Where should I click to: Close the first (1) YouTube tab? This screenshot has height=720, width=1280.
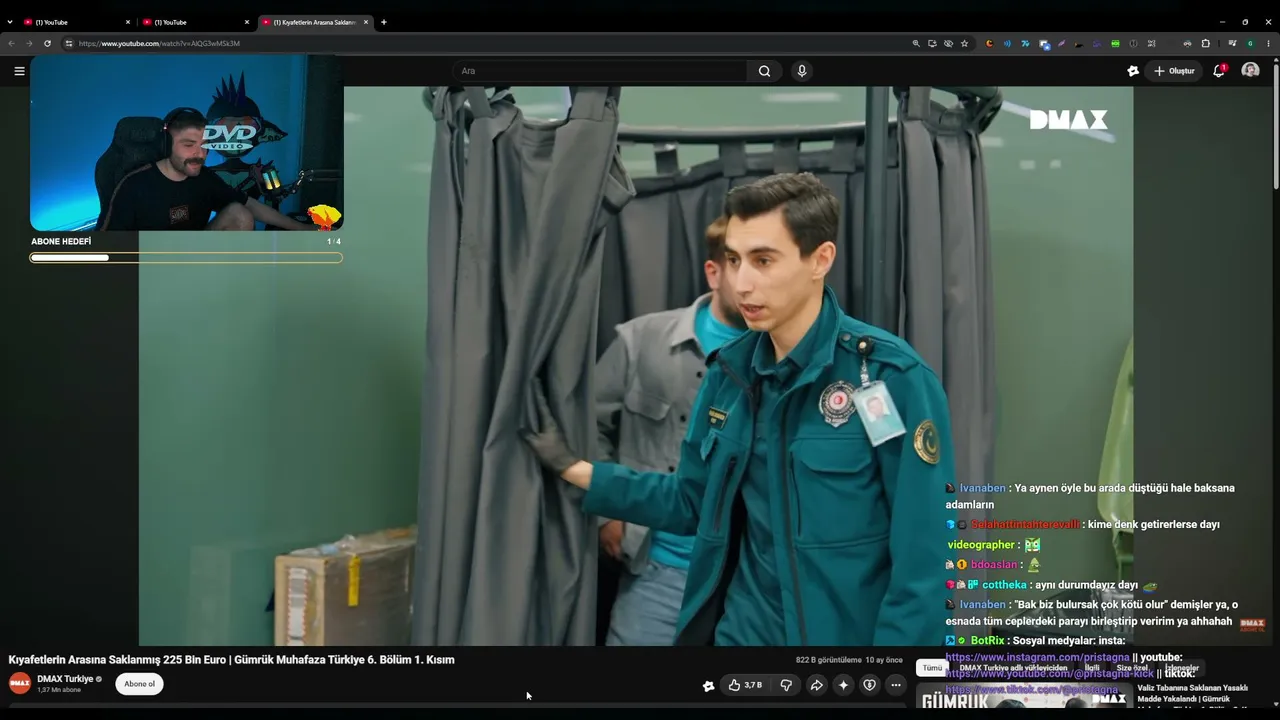tap(128, 22)
